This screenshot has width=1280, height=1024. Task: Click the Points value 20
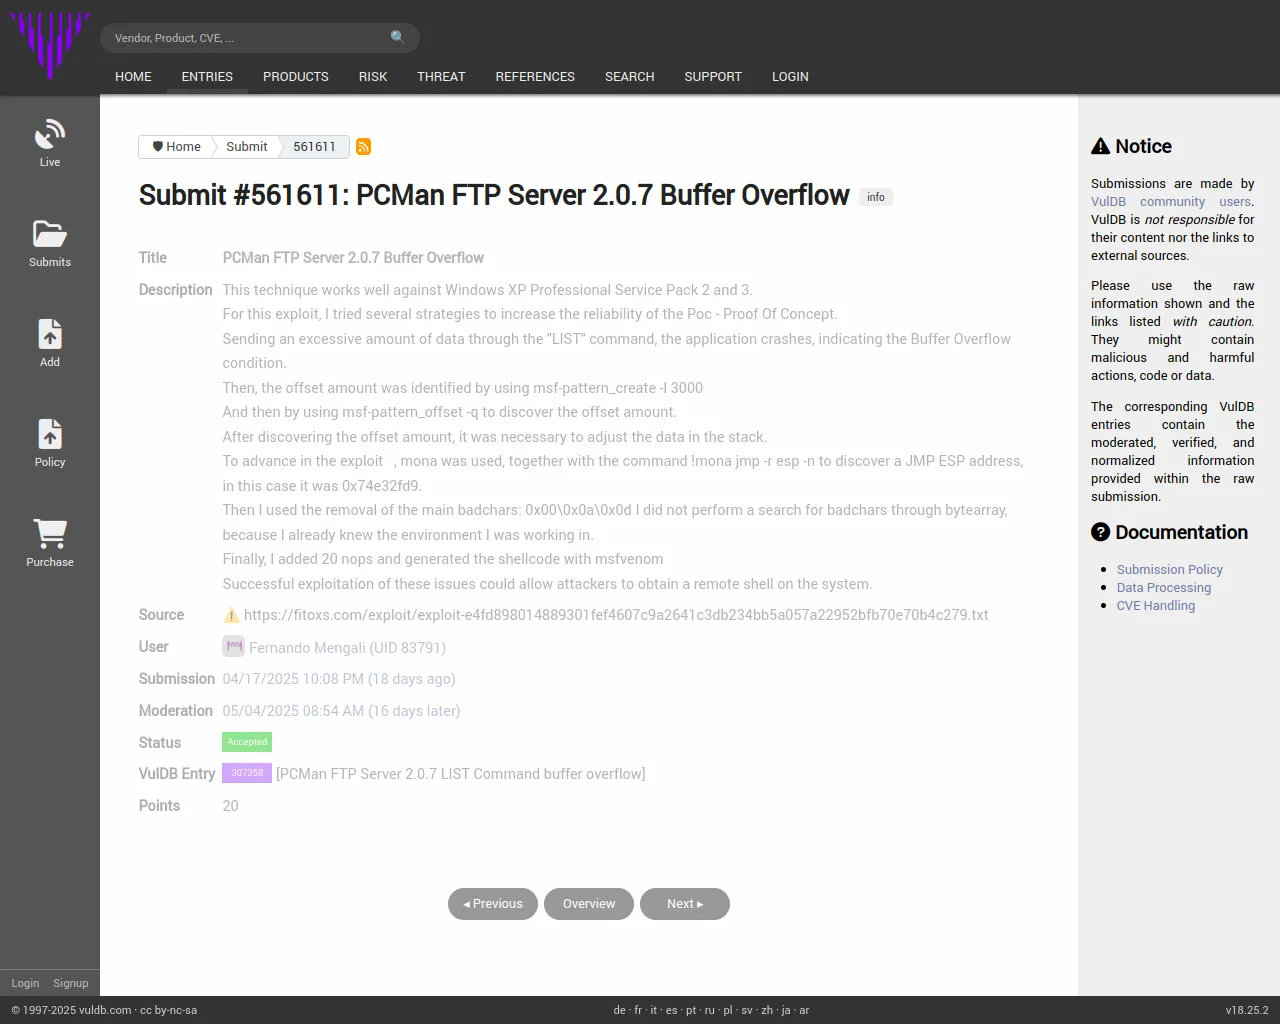tap(230, 806)
